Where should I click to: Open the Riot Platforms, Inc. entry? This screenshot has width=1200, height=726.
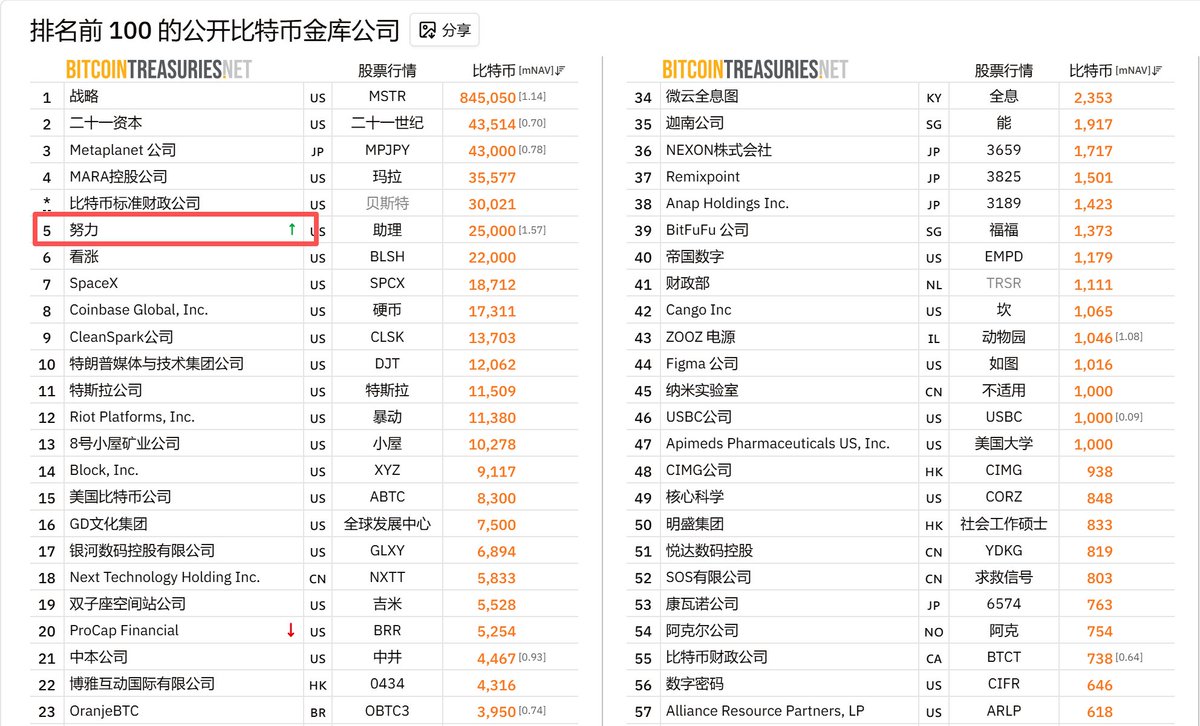pos(132,417)
